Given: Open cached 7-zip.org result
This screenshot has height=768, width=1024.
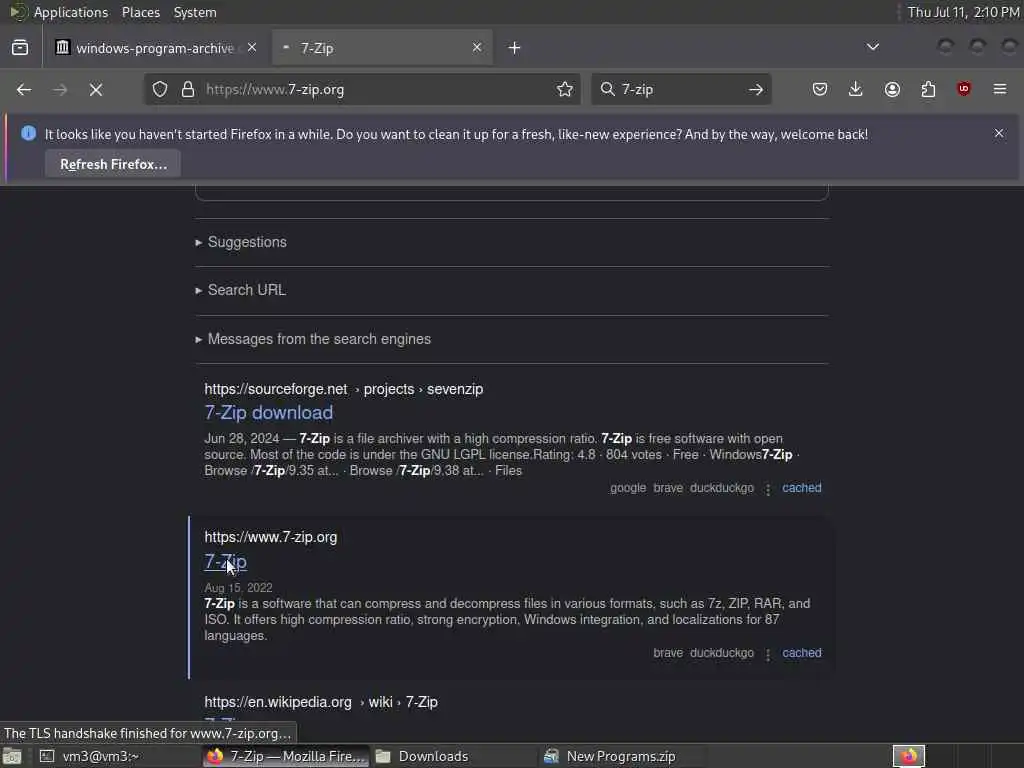Looking at the screenshot, I should pyautogui.click(x=801, y=653).
